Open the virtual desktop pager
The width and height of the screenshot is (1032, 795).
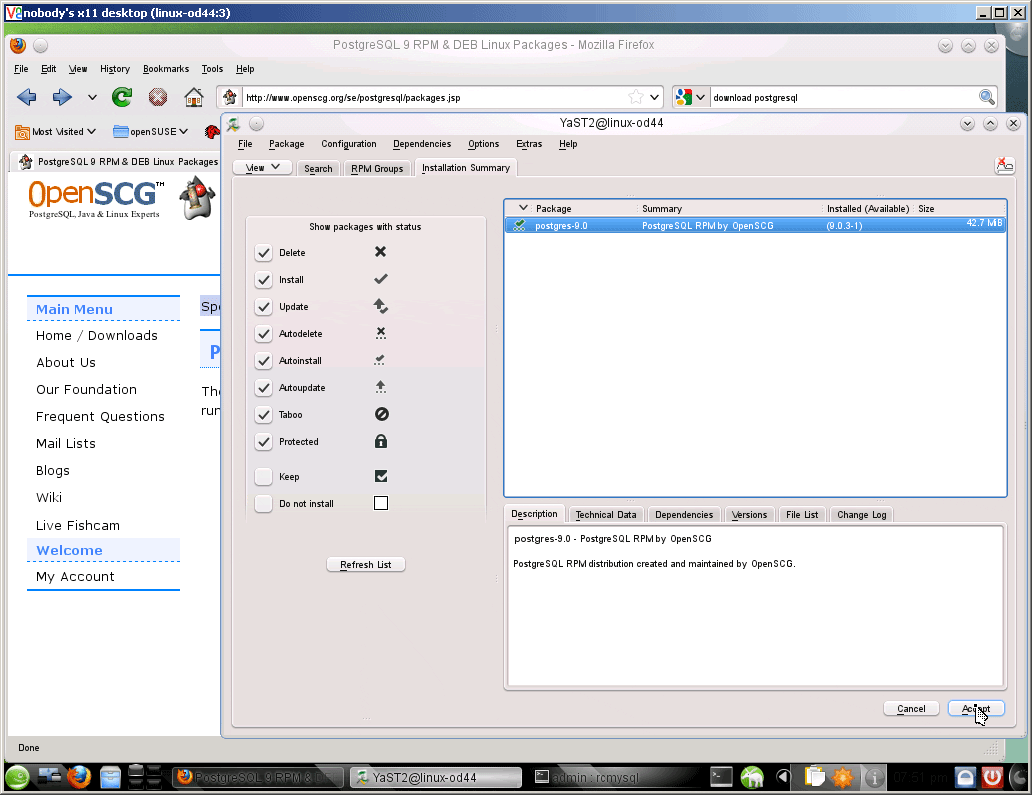[144, 777]
